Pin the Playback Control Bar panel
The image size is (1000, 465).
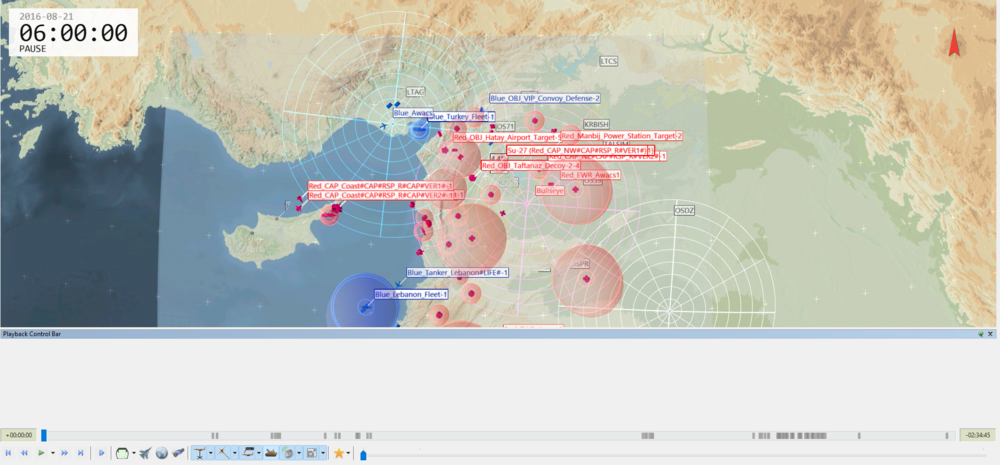click(x=981, y=333)
